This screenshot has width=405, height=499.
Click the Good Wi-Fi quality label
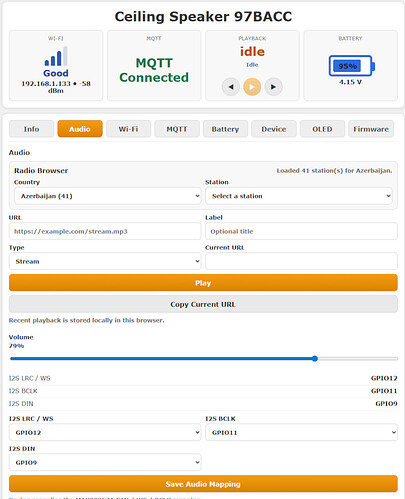pos(56,73)
